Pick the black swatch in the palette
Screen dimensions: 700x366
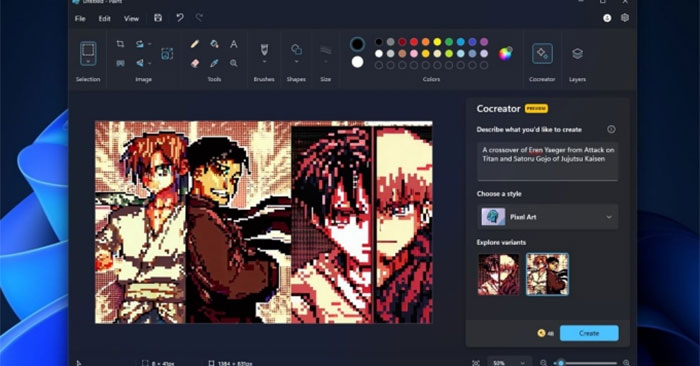pyautogui.click(x=379, y=42)
